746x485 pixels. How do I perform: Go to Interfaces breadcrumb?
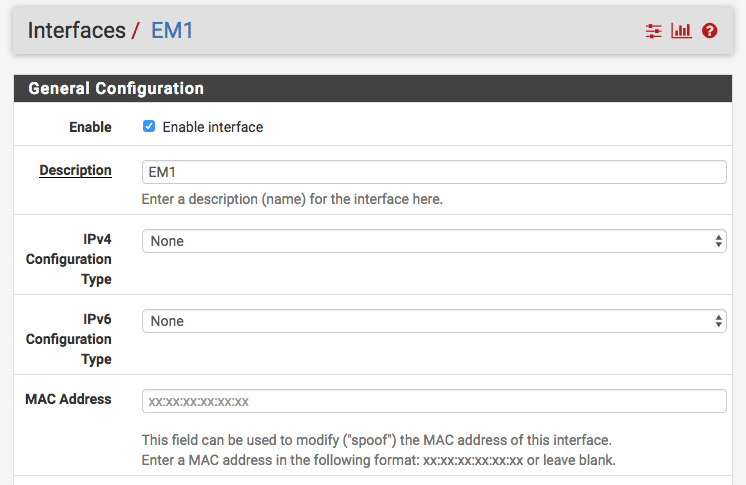click(x=76, y=30)
